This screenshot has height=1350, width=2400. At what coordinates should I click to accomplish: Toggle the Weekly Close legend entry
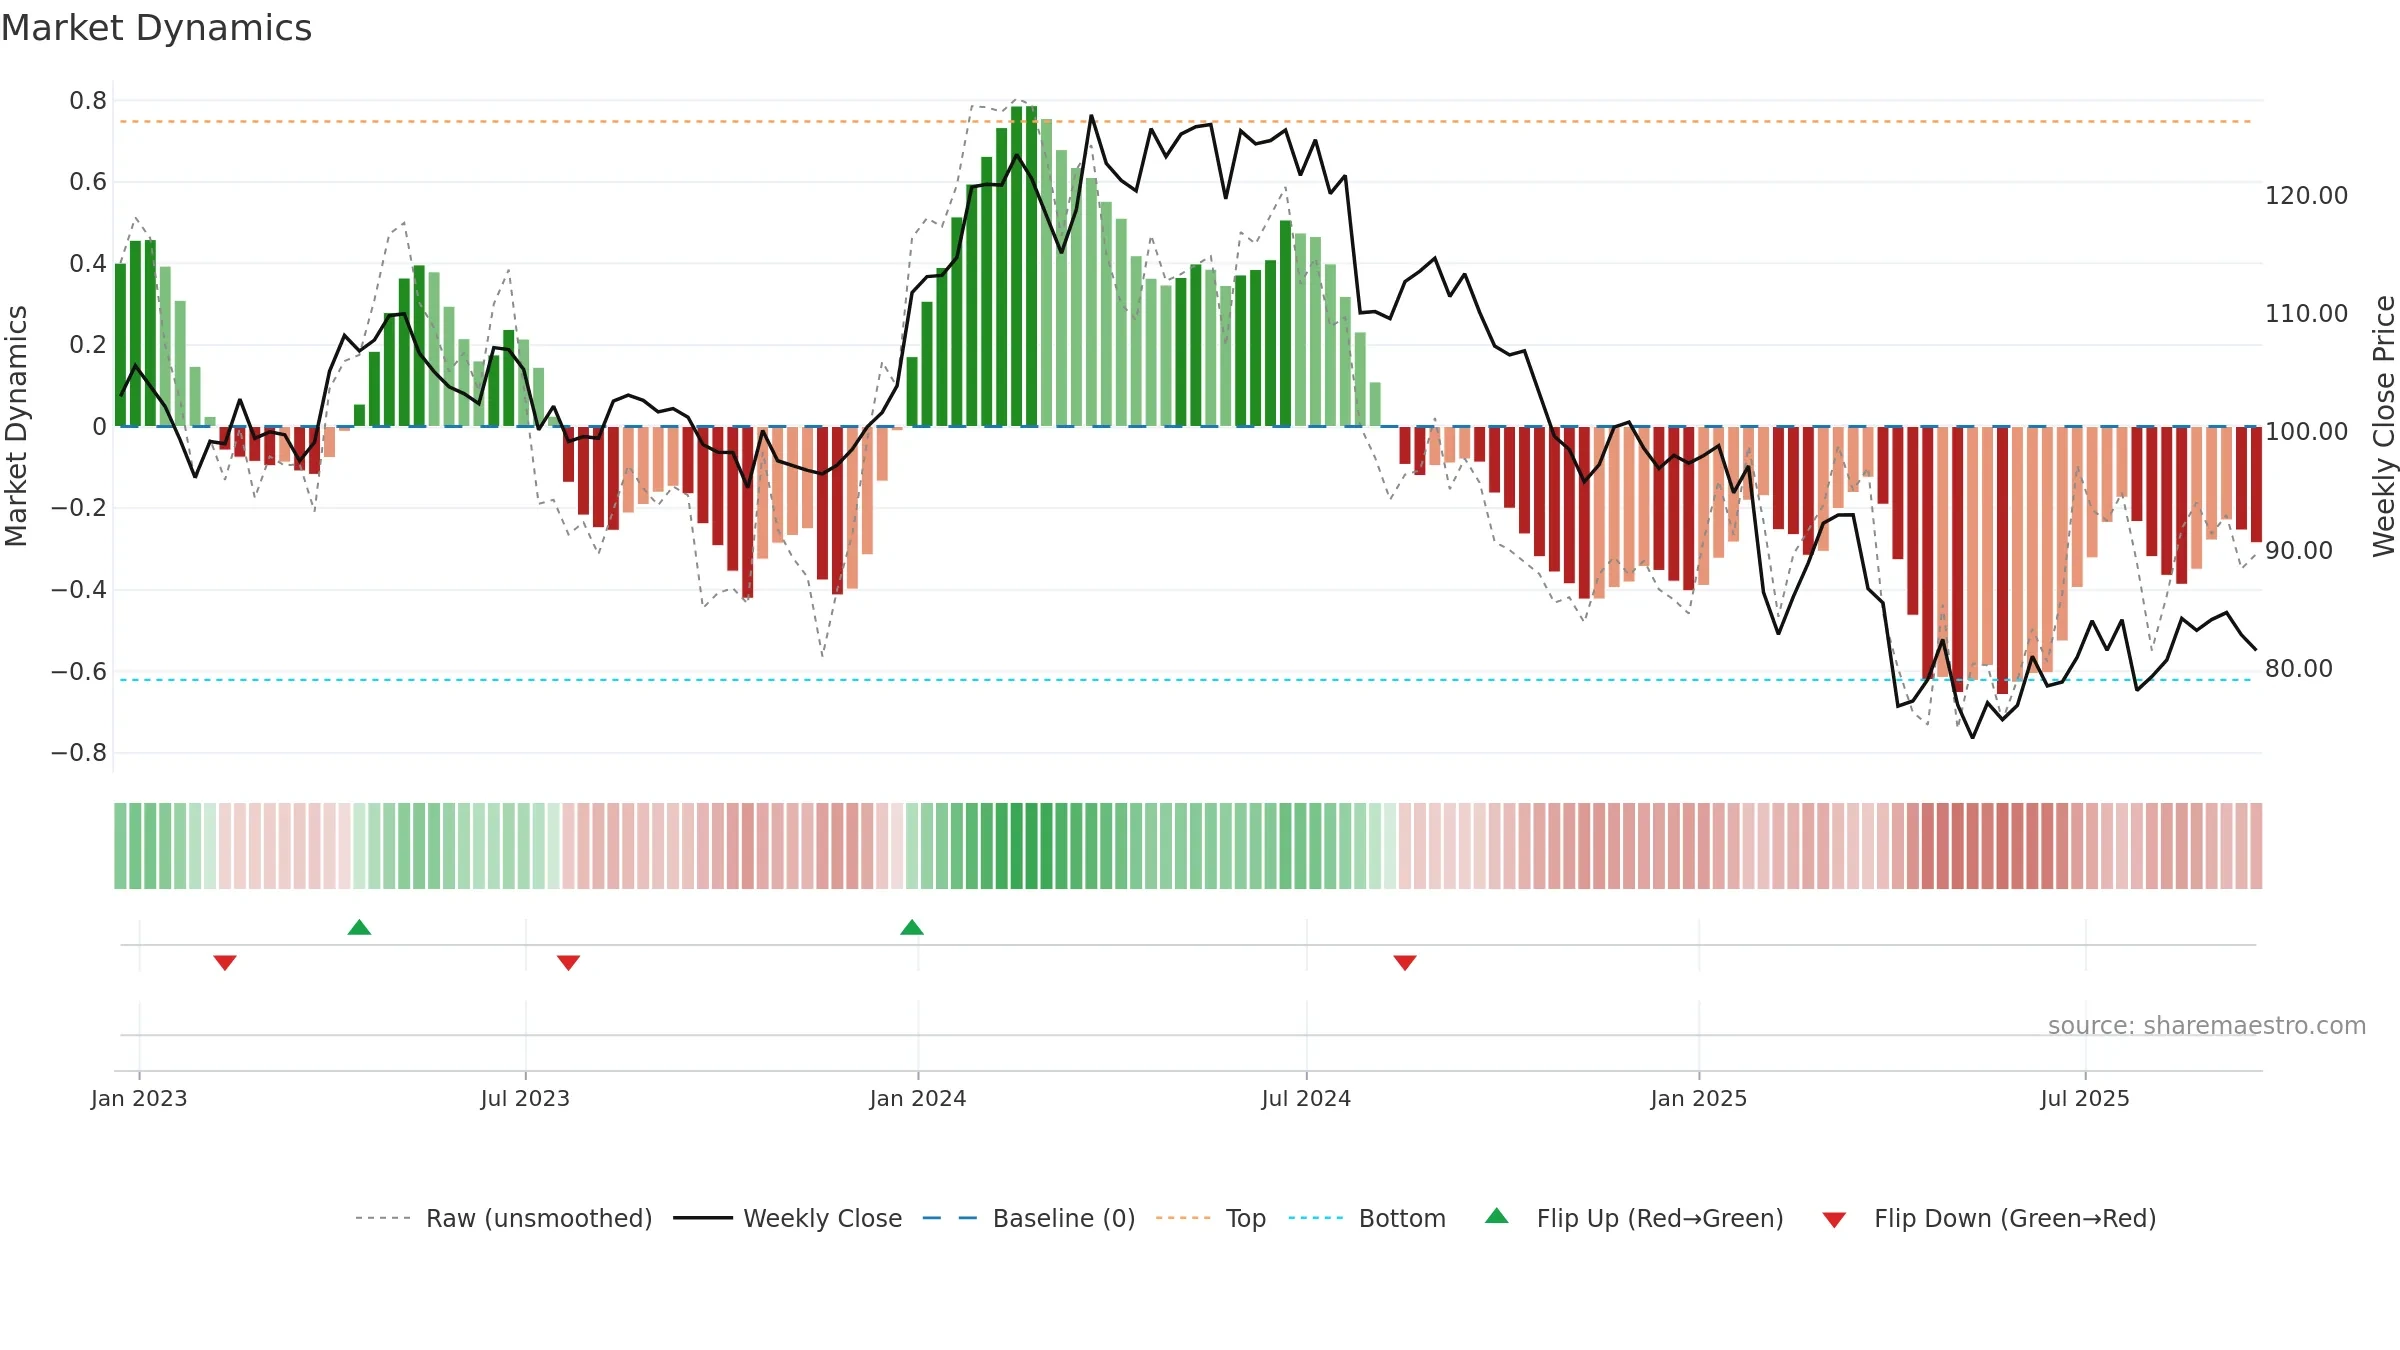click(788, 1218)
